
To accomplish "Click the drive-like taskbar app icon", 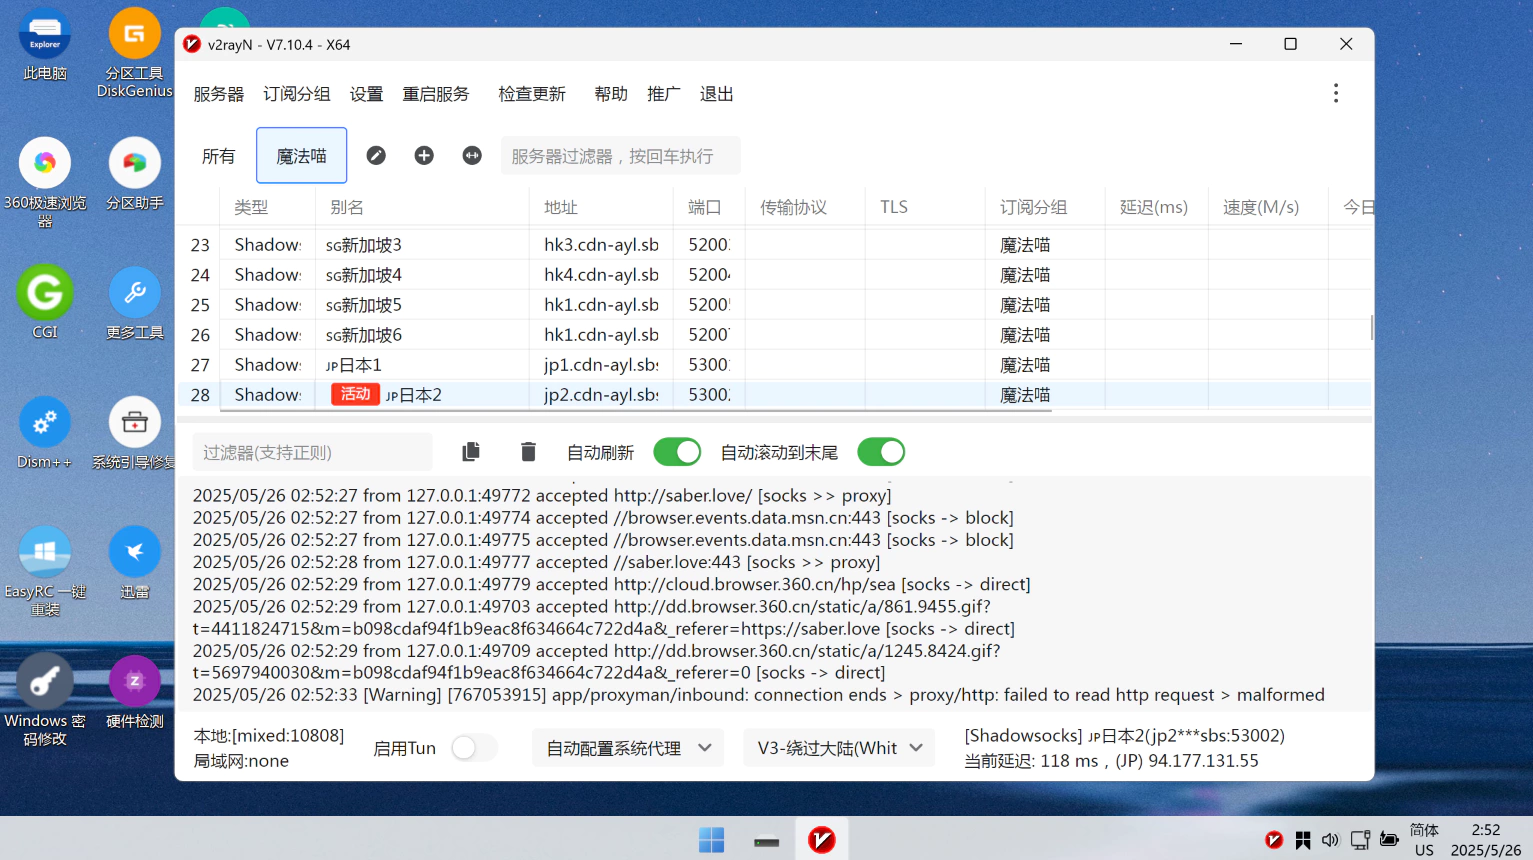I will (767, 840).
